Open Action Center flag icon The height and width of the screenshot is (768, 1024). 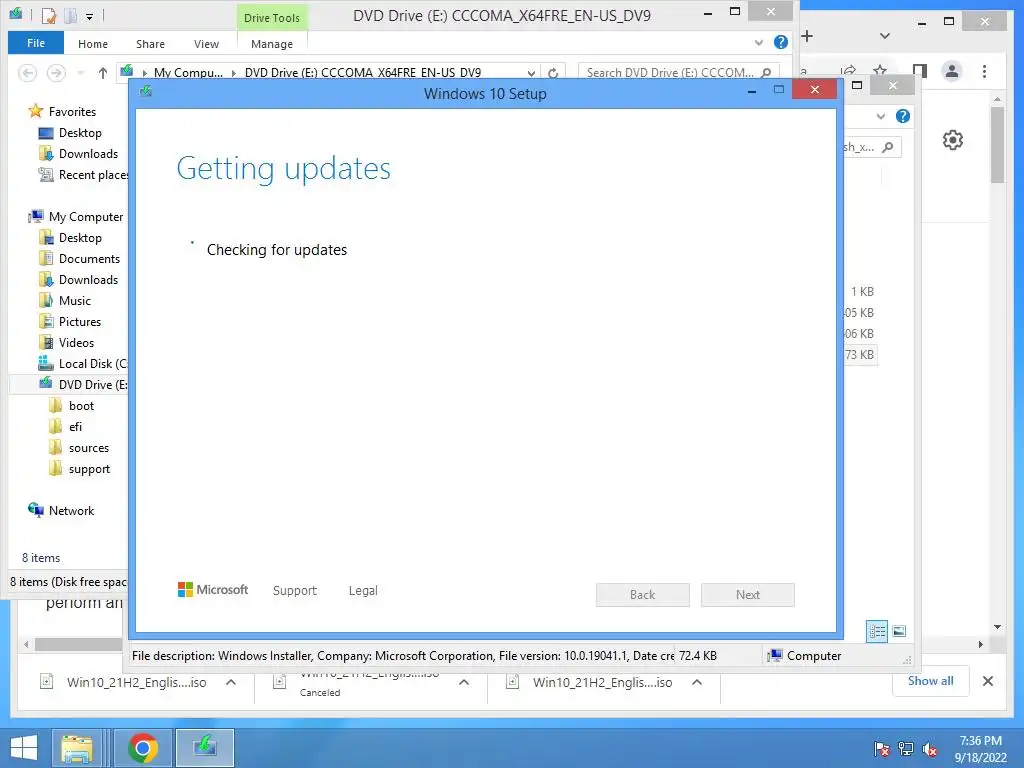click(x=881, y=749)
